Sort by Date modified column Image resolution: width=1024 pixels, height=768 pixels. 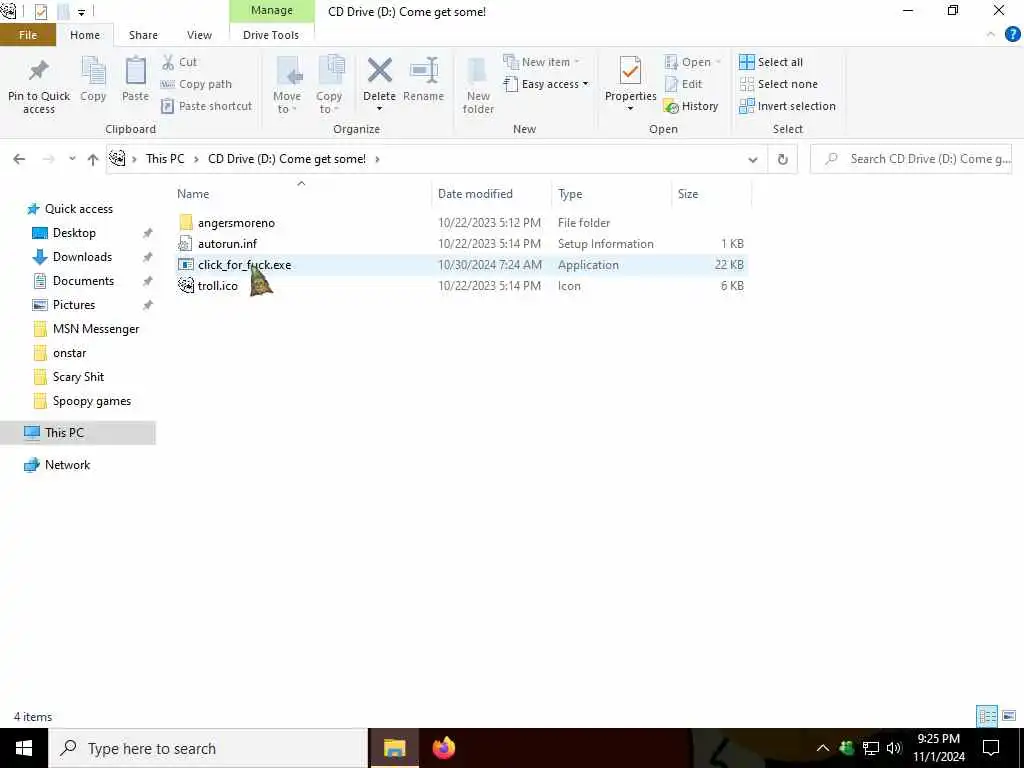475,194
